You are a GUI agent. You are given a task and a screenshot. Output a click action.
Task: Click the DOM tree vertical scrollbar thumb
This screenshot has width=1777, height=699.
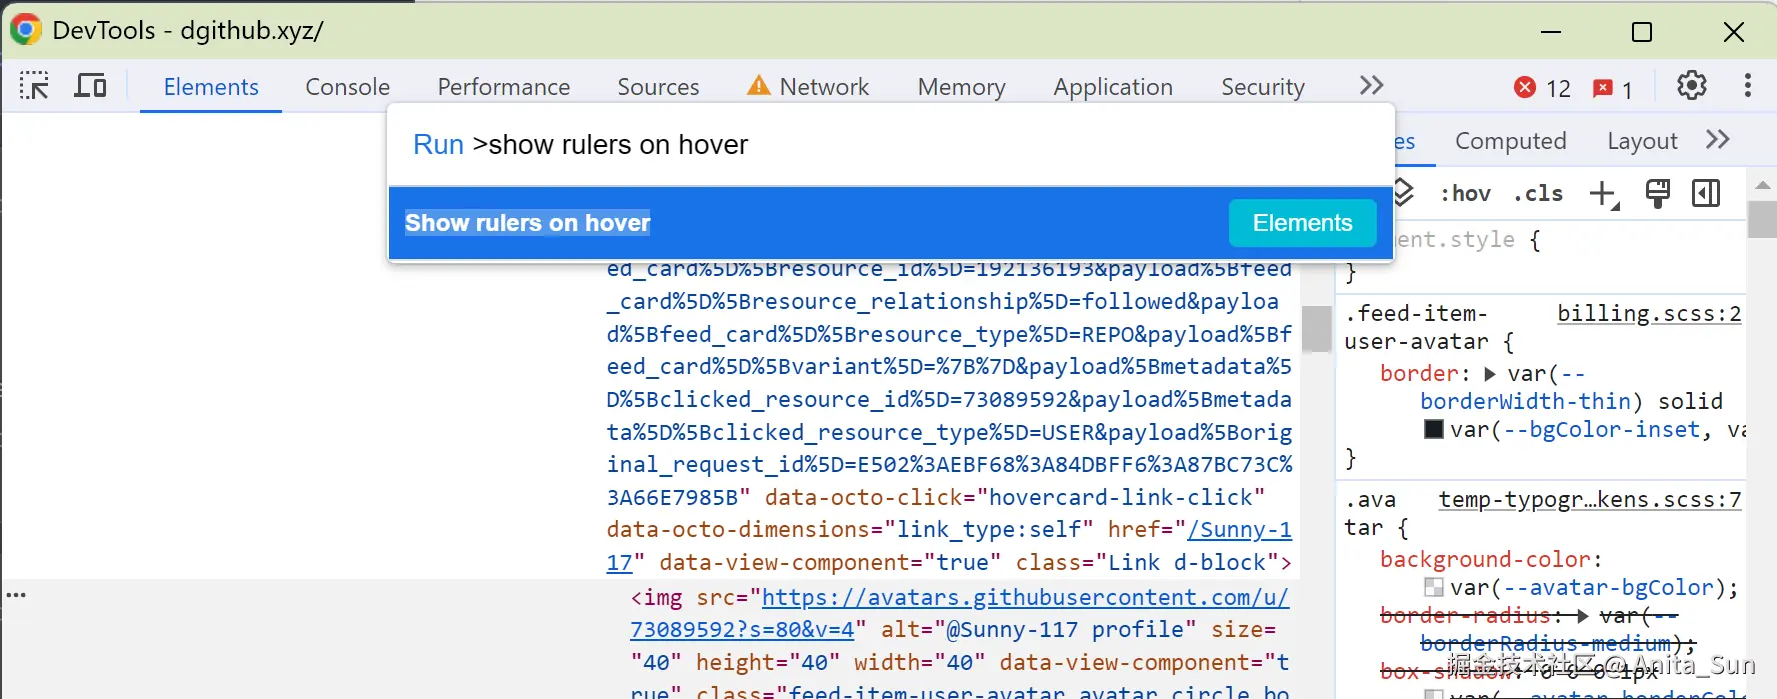click(1317, 328)
